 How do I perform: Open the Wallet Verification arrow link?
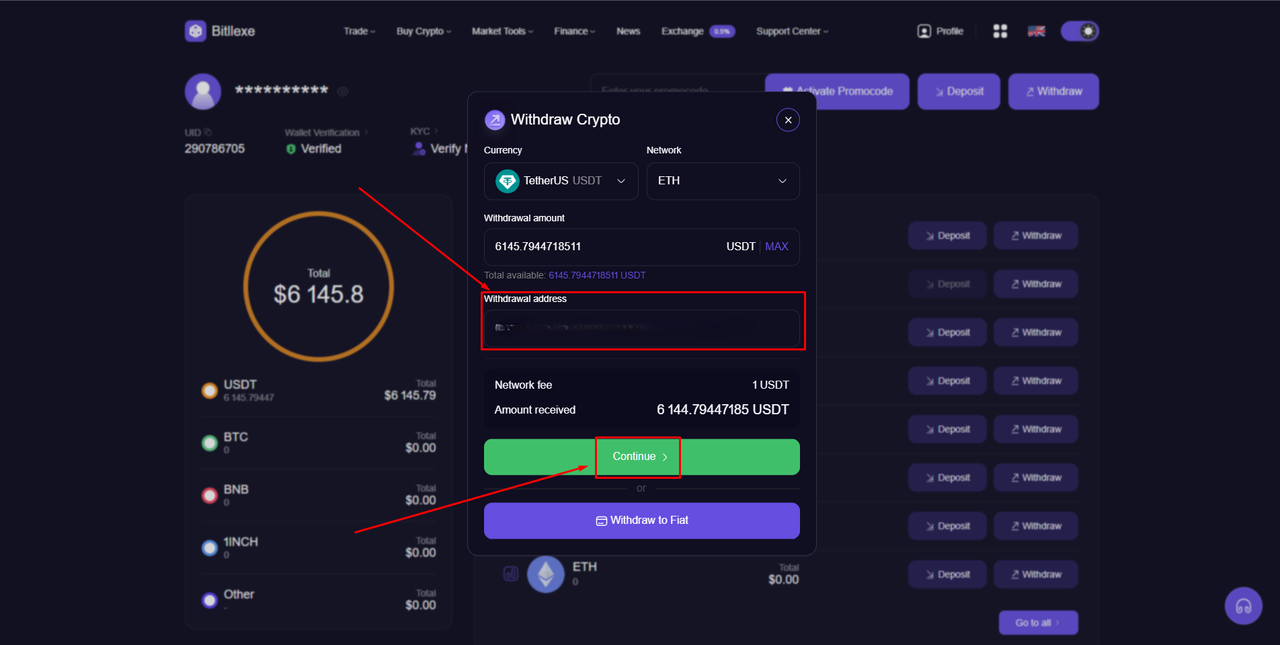[366, 132]
